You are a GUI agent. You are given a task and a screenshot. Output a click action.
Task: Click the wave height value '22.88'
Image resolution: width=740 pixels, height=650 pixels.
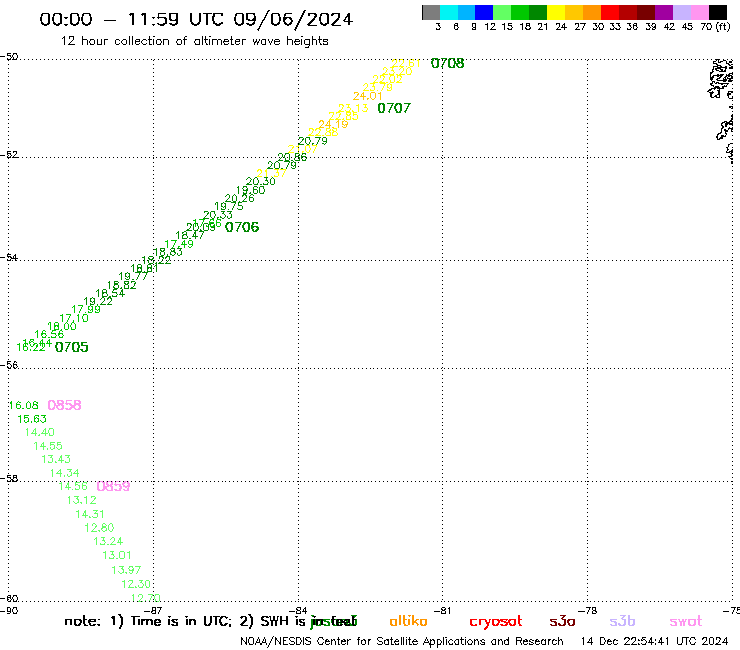(323, 132)
